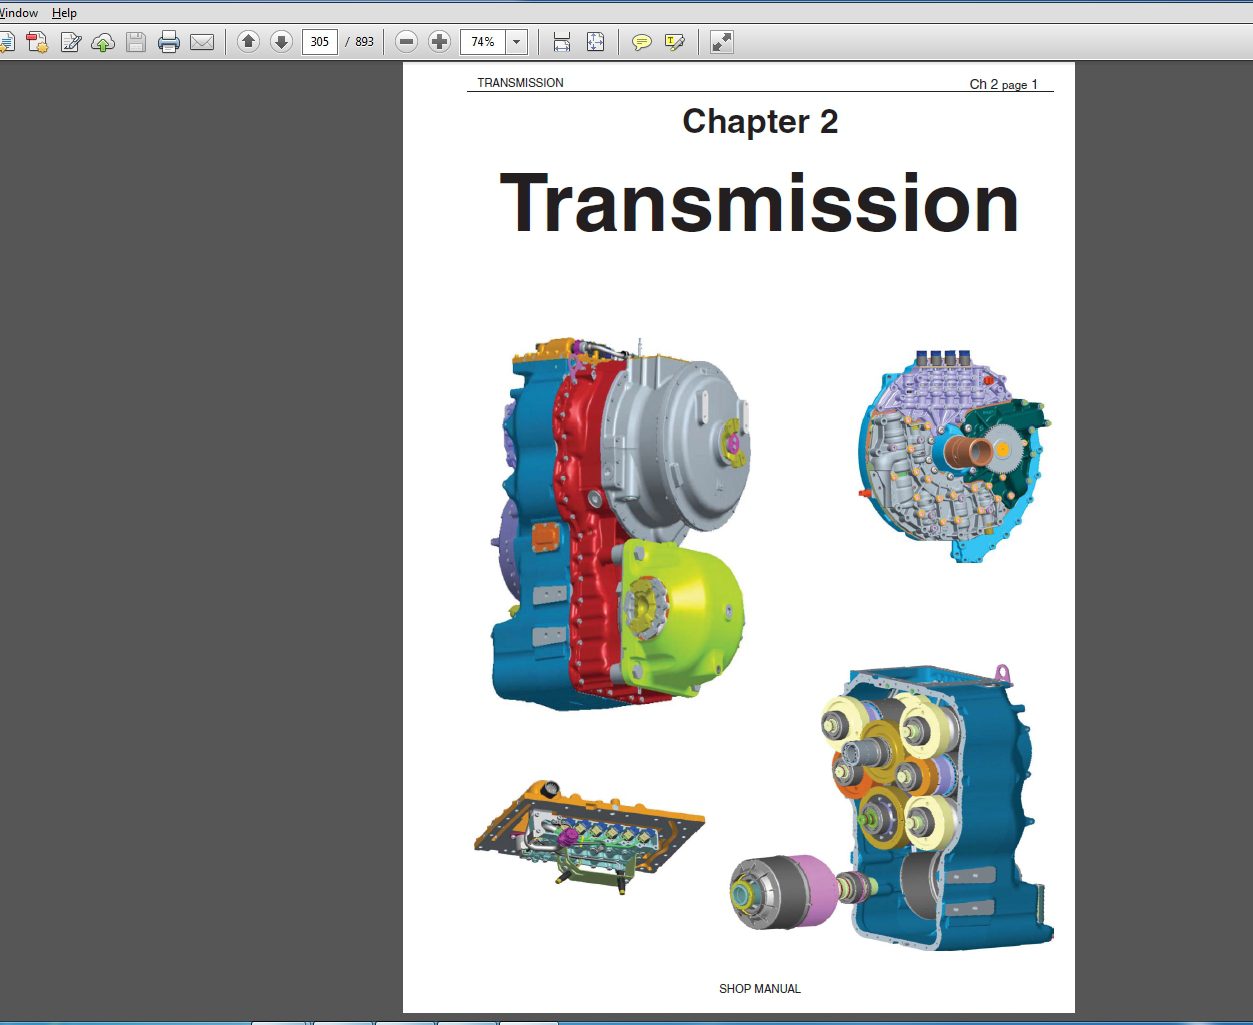The height and width of the screenshot is (1025, 1253).
Task: Click the Edit/Sign document icon
Action: pos(71,42)
